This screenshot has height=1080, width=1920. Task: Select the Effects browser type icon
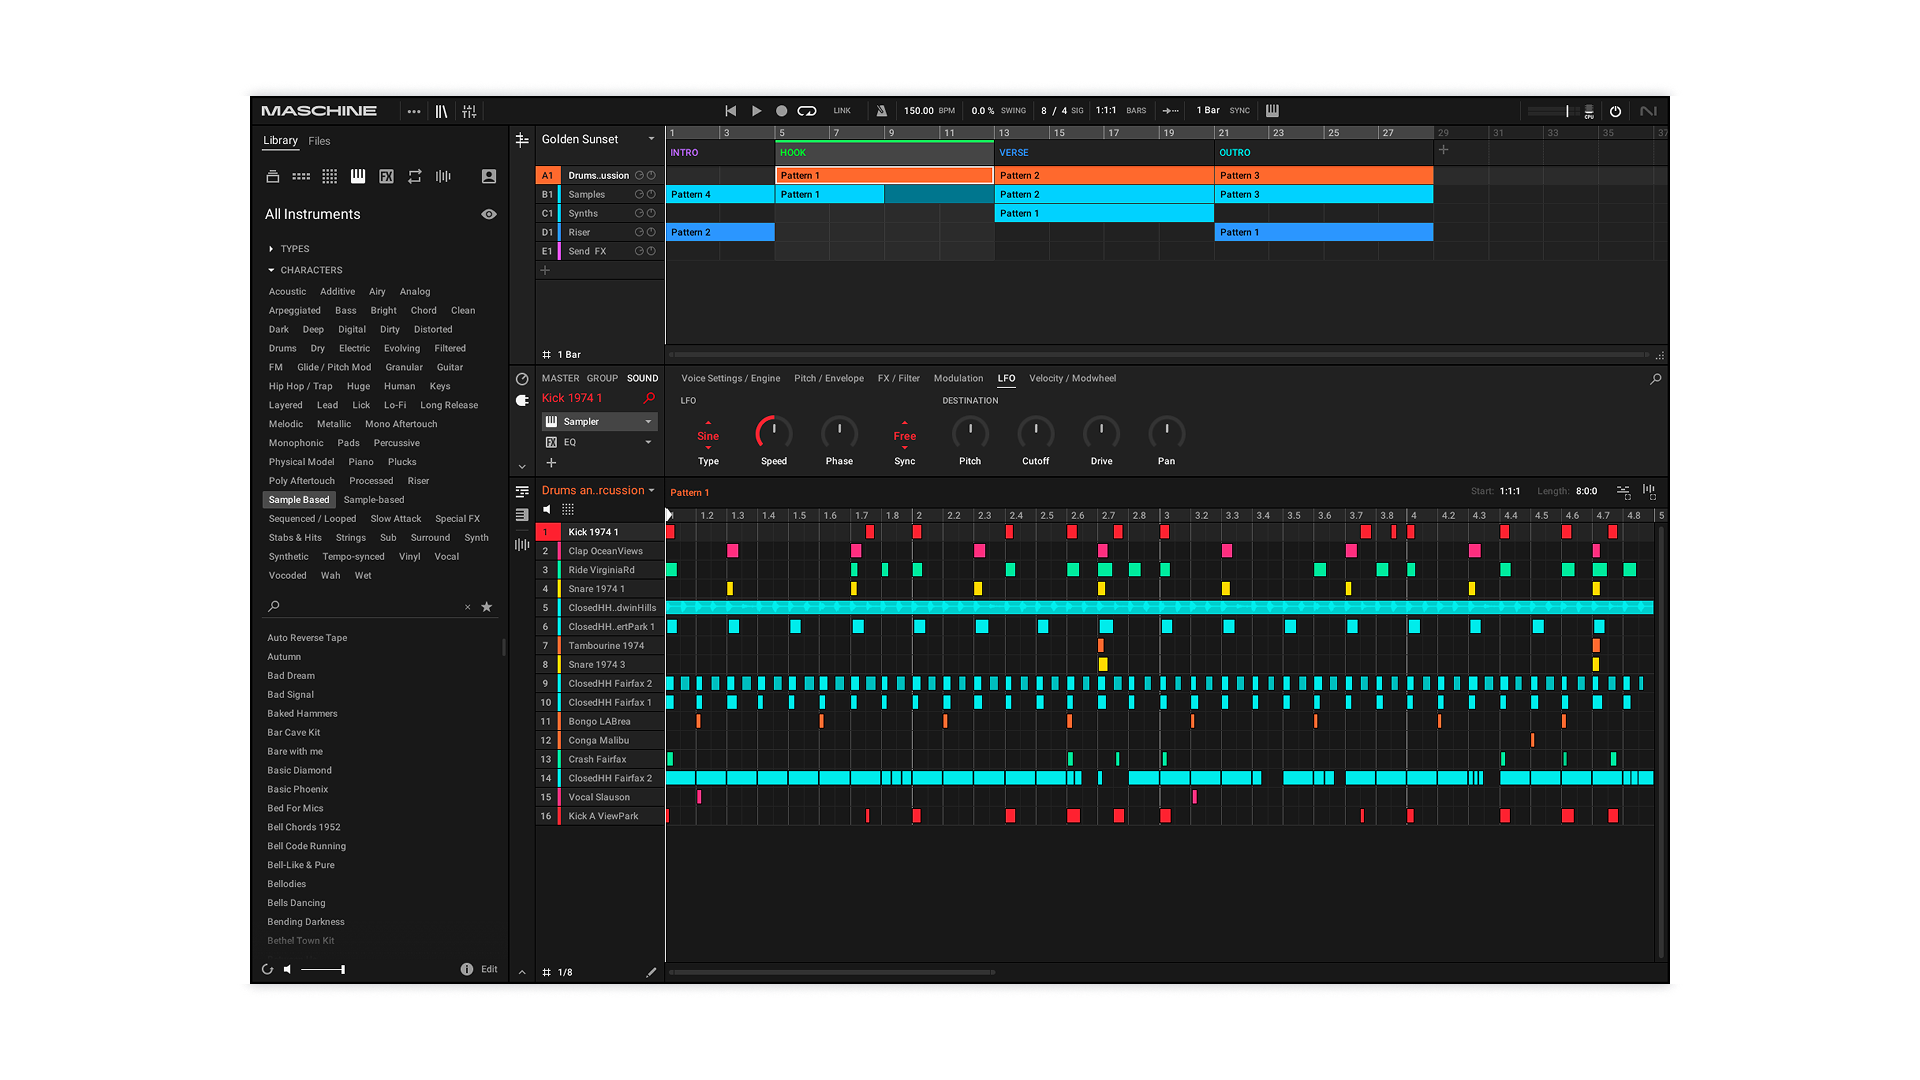[x=386, y=176]
